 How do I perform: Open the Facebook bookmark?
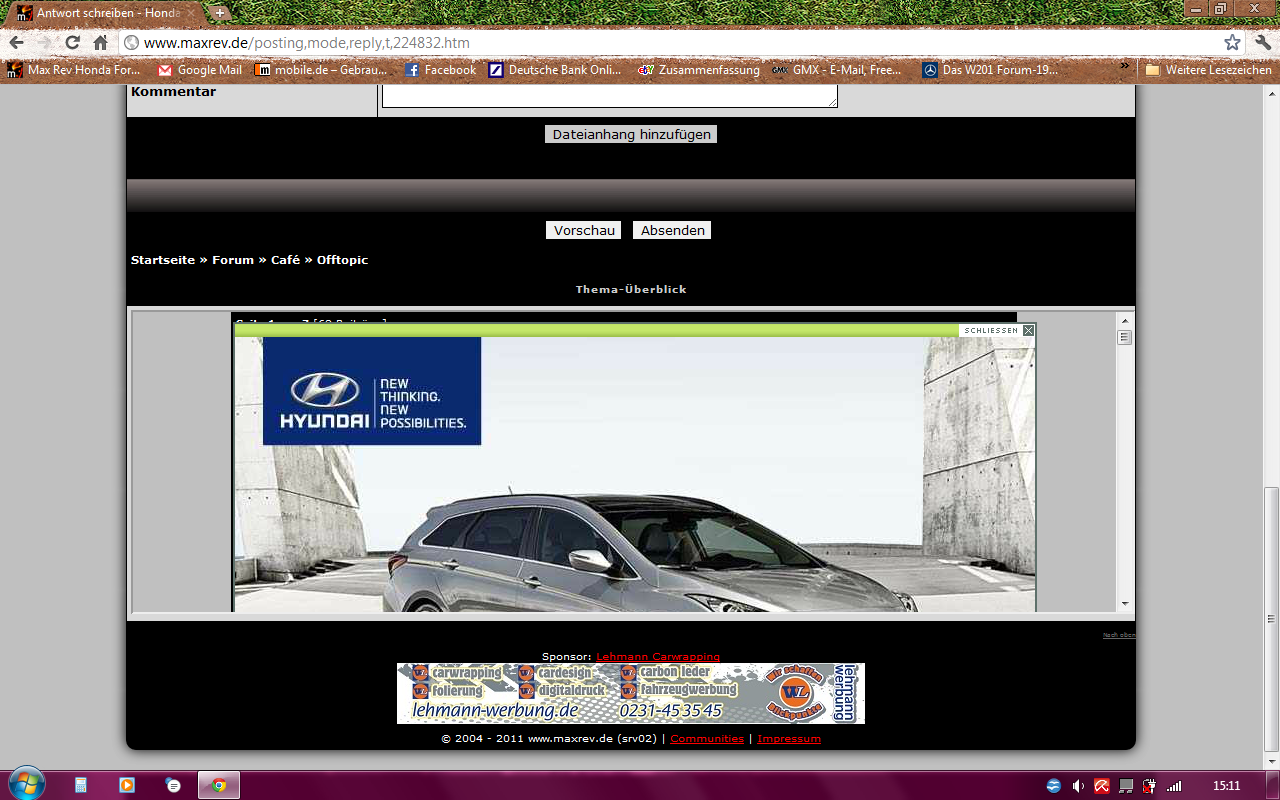click(440, 70)
